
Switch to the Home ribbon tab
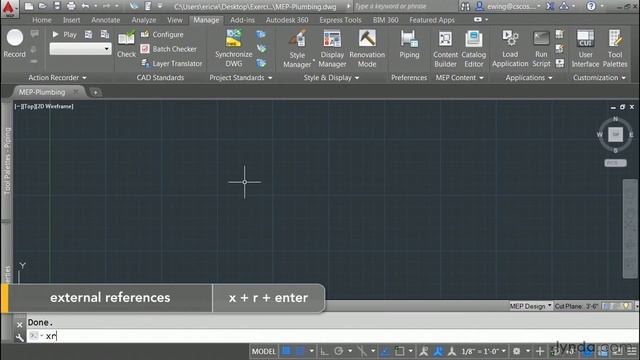[x=42, y=20]
